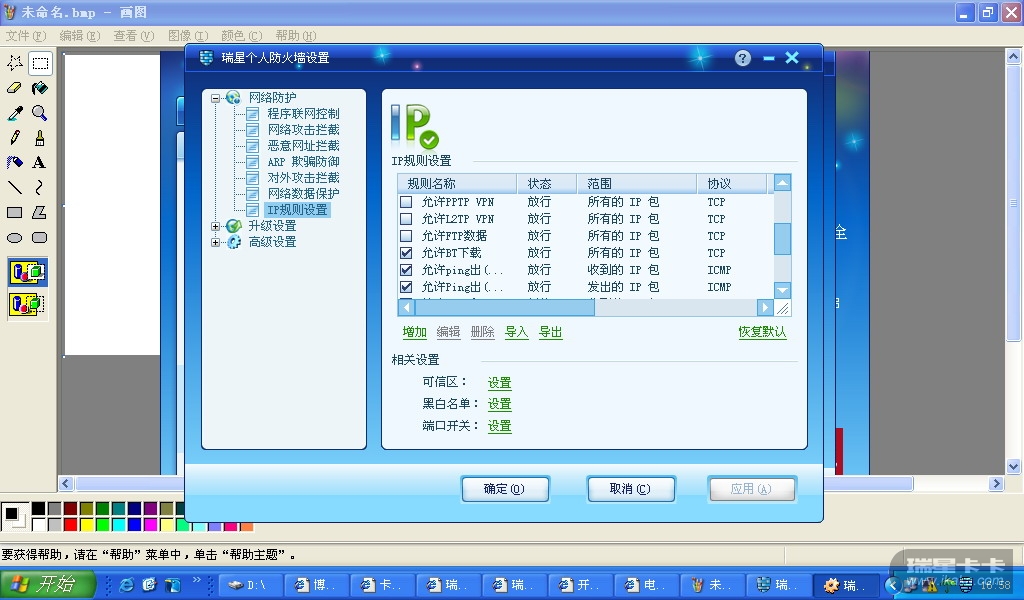Choose the Fill With Color bucket tool
Viewport: 1024px width, 600px height.
pyautogui.click(x=40, y=87)
